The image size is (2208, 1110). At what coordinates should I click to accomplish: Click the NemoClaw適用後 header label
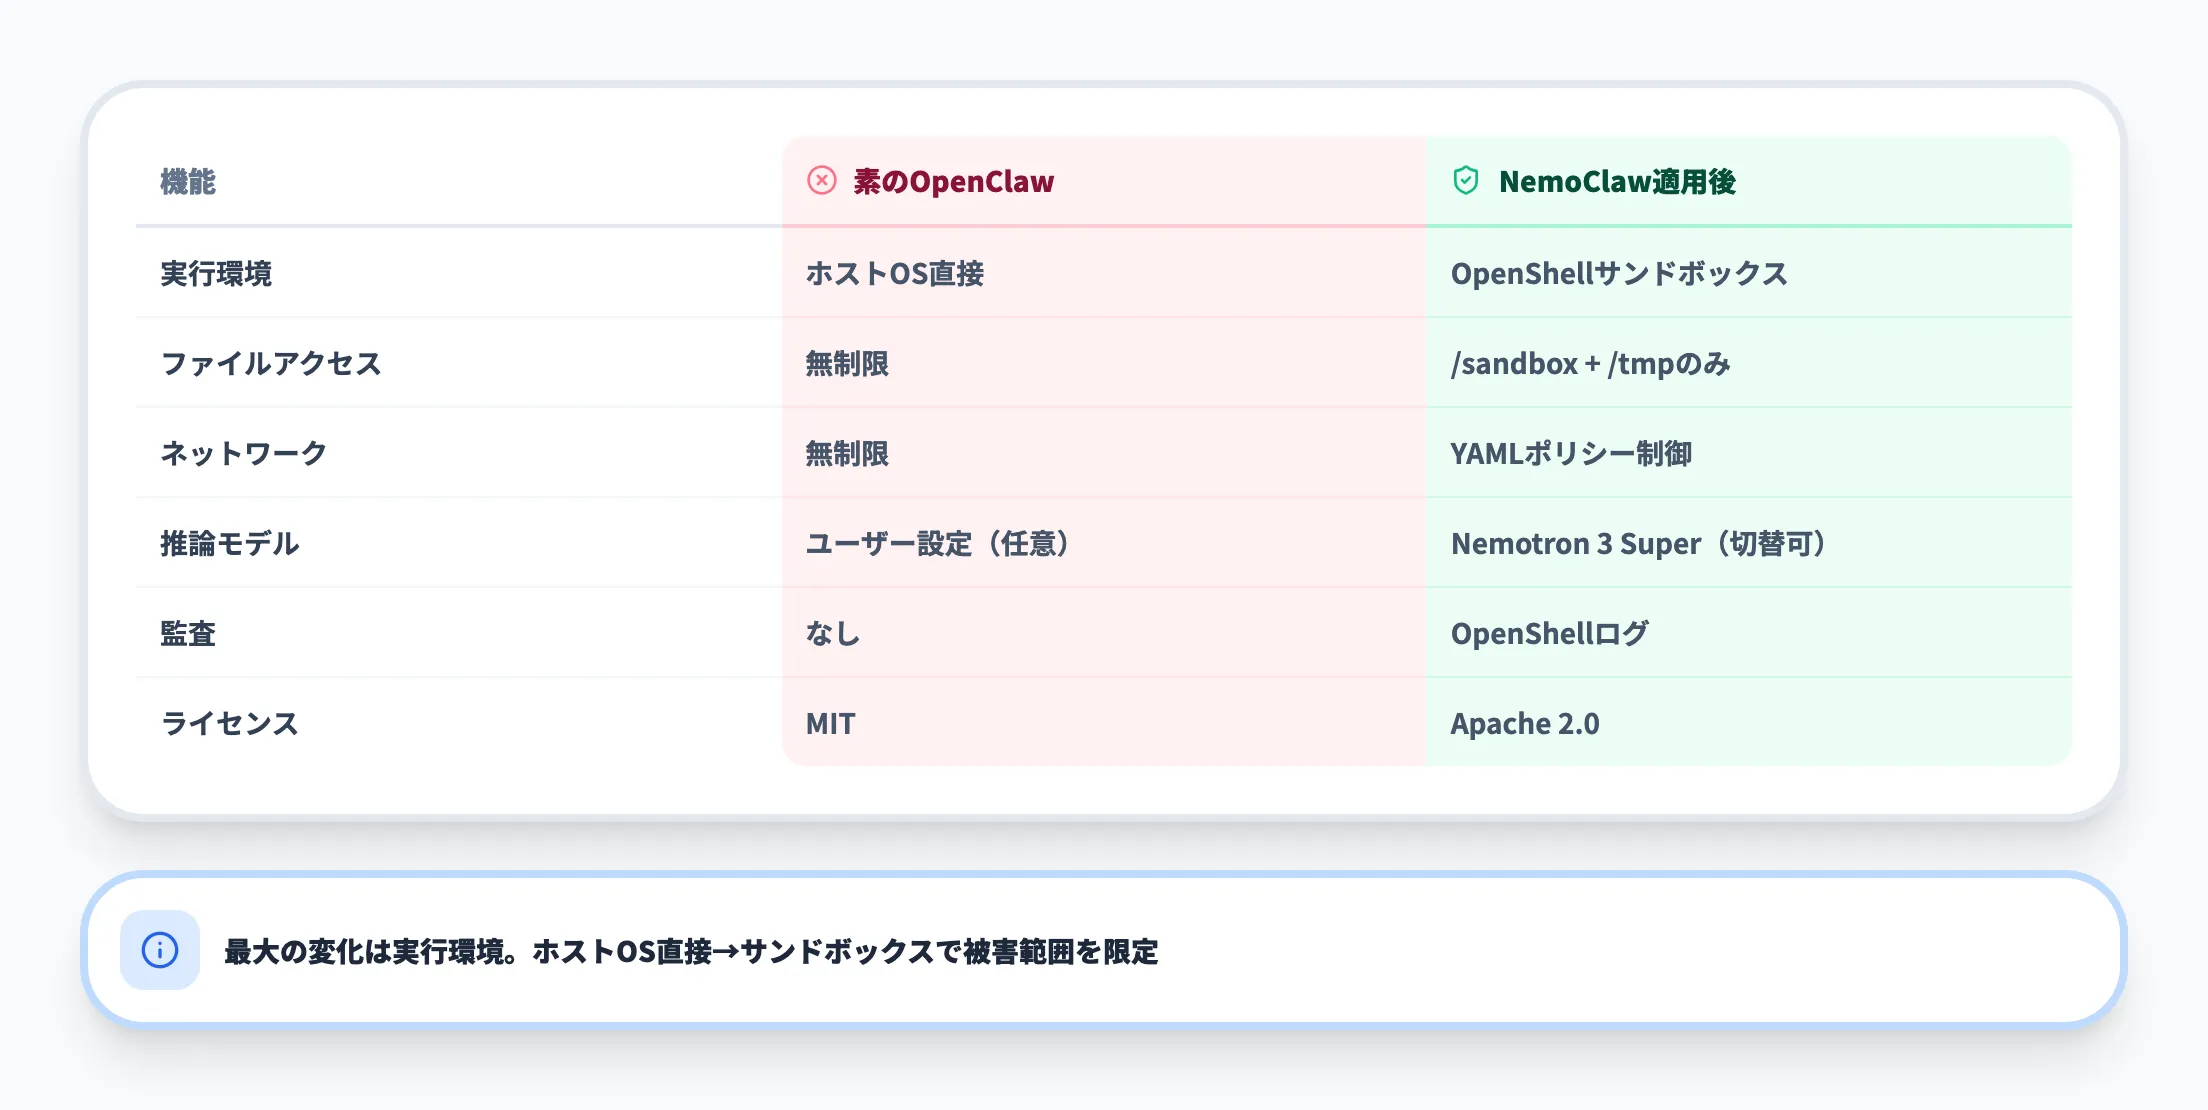tap(1617, 182)
